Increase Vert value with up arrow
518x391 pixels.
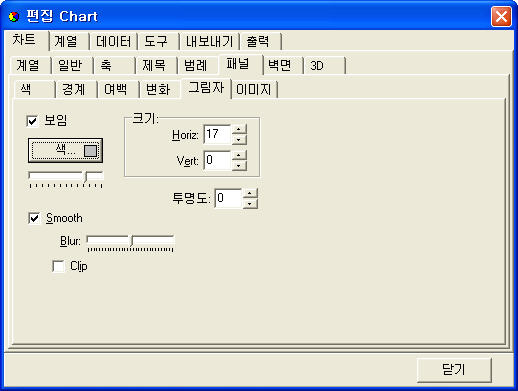pos(239,156)
